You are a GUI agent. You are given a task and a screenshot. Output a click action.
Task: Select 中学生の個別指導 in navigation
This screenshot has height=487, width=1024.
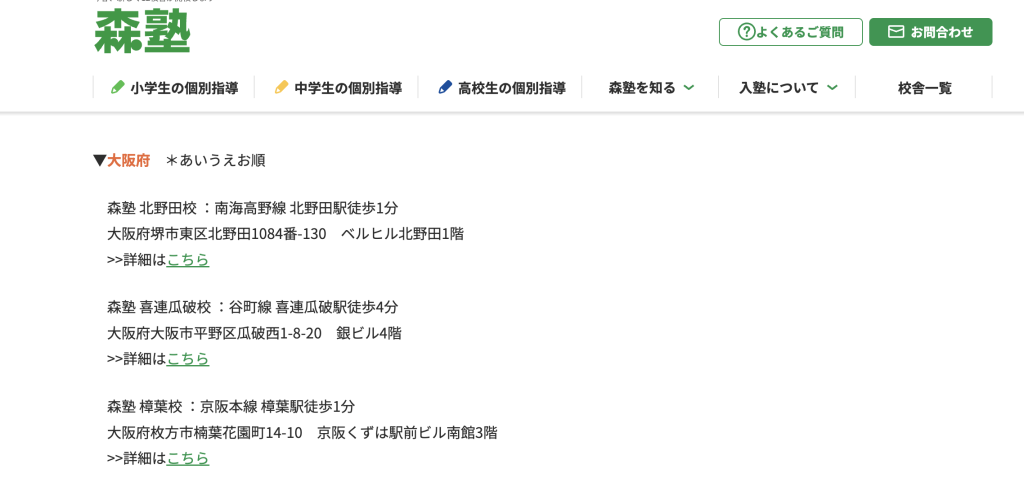[x=348, y=88]
